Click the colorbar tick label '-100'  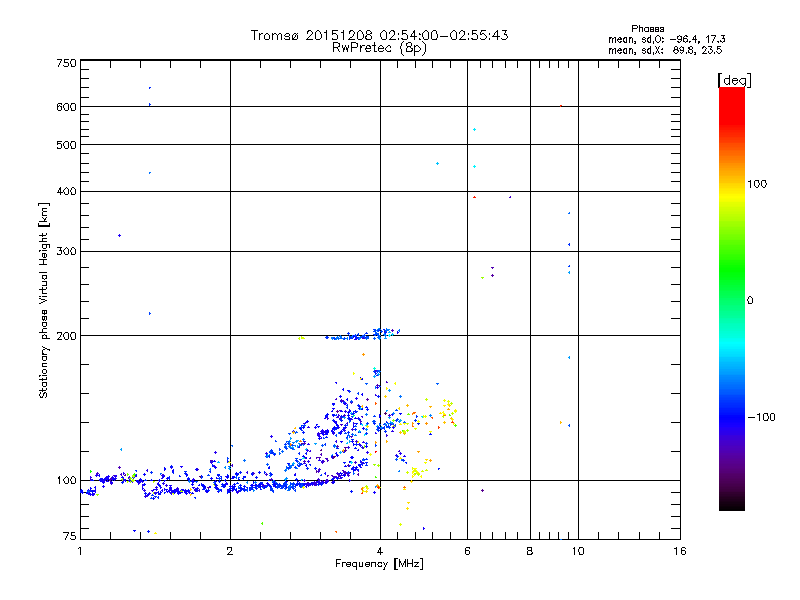pyautogui.click(x=761, y=417)
